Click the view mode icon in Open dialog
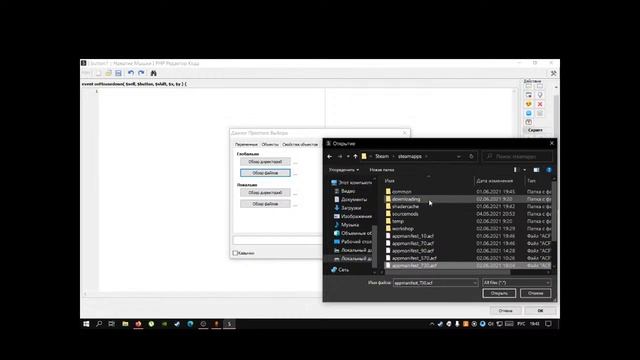640x360 pixels. (516, 170)
